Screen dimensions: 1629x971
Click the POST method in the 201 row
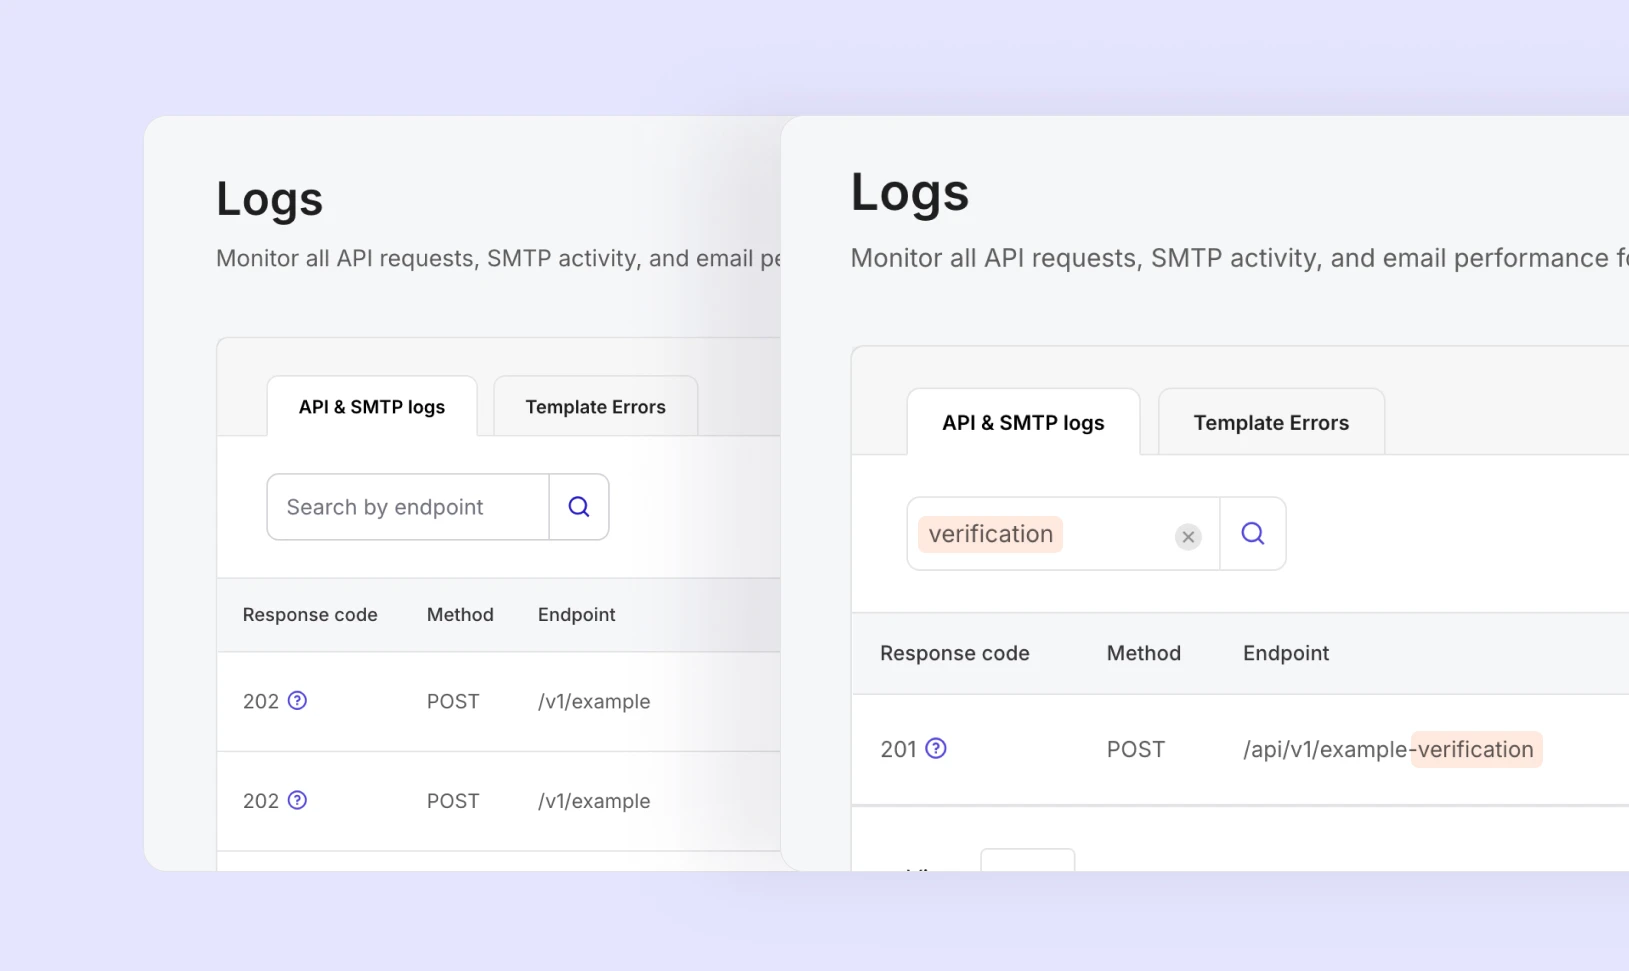pos(1135,750)
